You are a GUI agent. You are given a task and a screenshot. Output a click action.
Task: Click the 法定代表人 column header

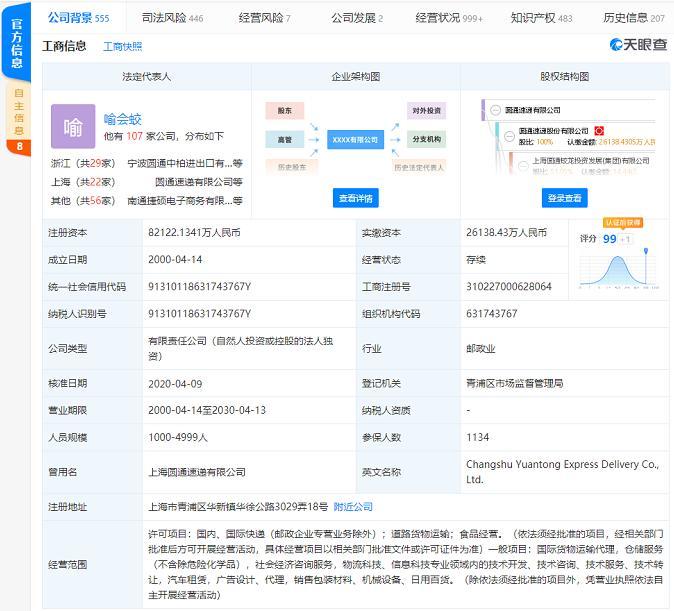pyautogui.click(x=147, y=77)
